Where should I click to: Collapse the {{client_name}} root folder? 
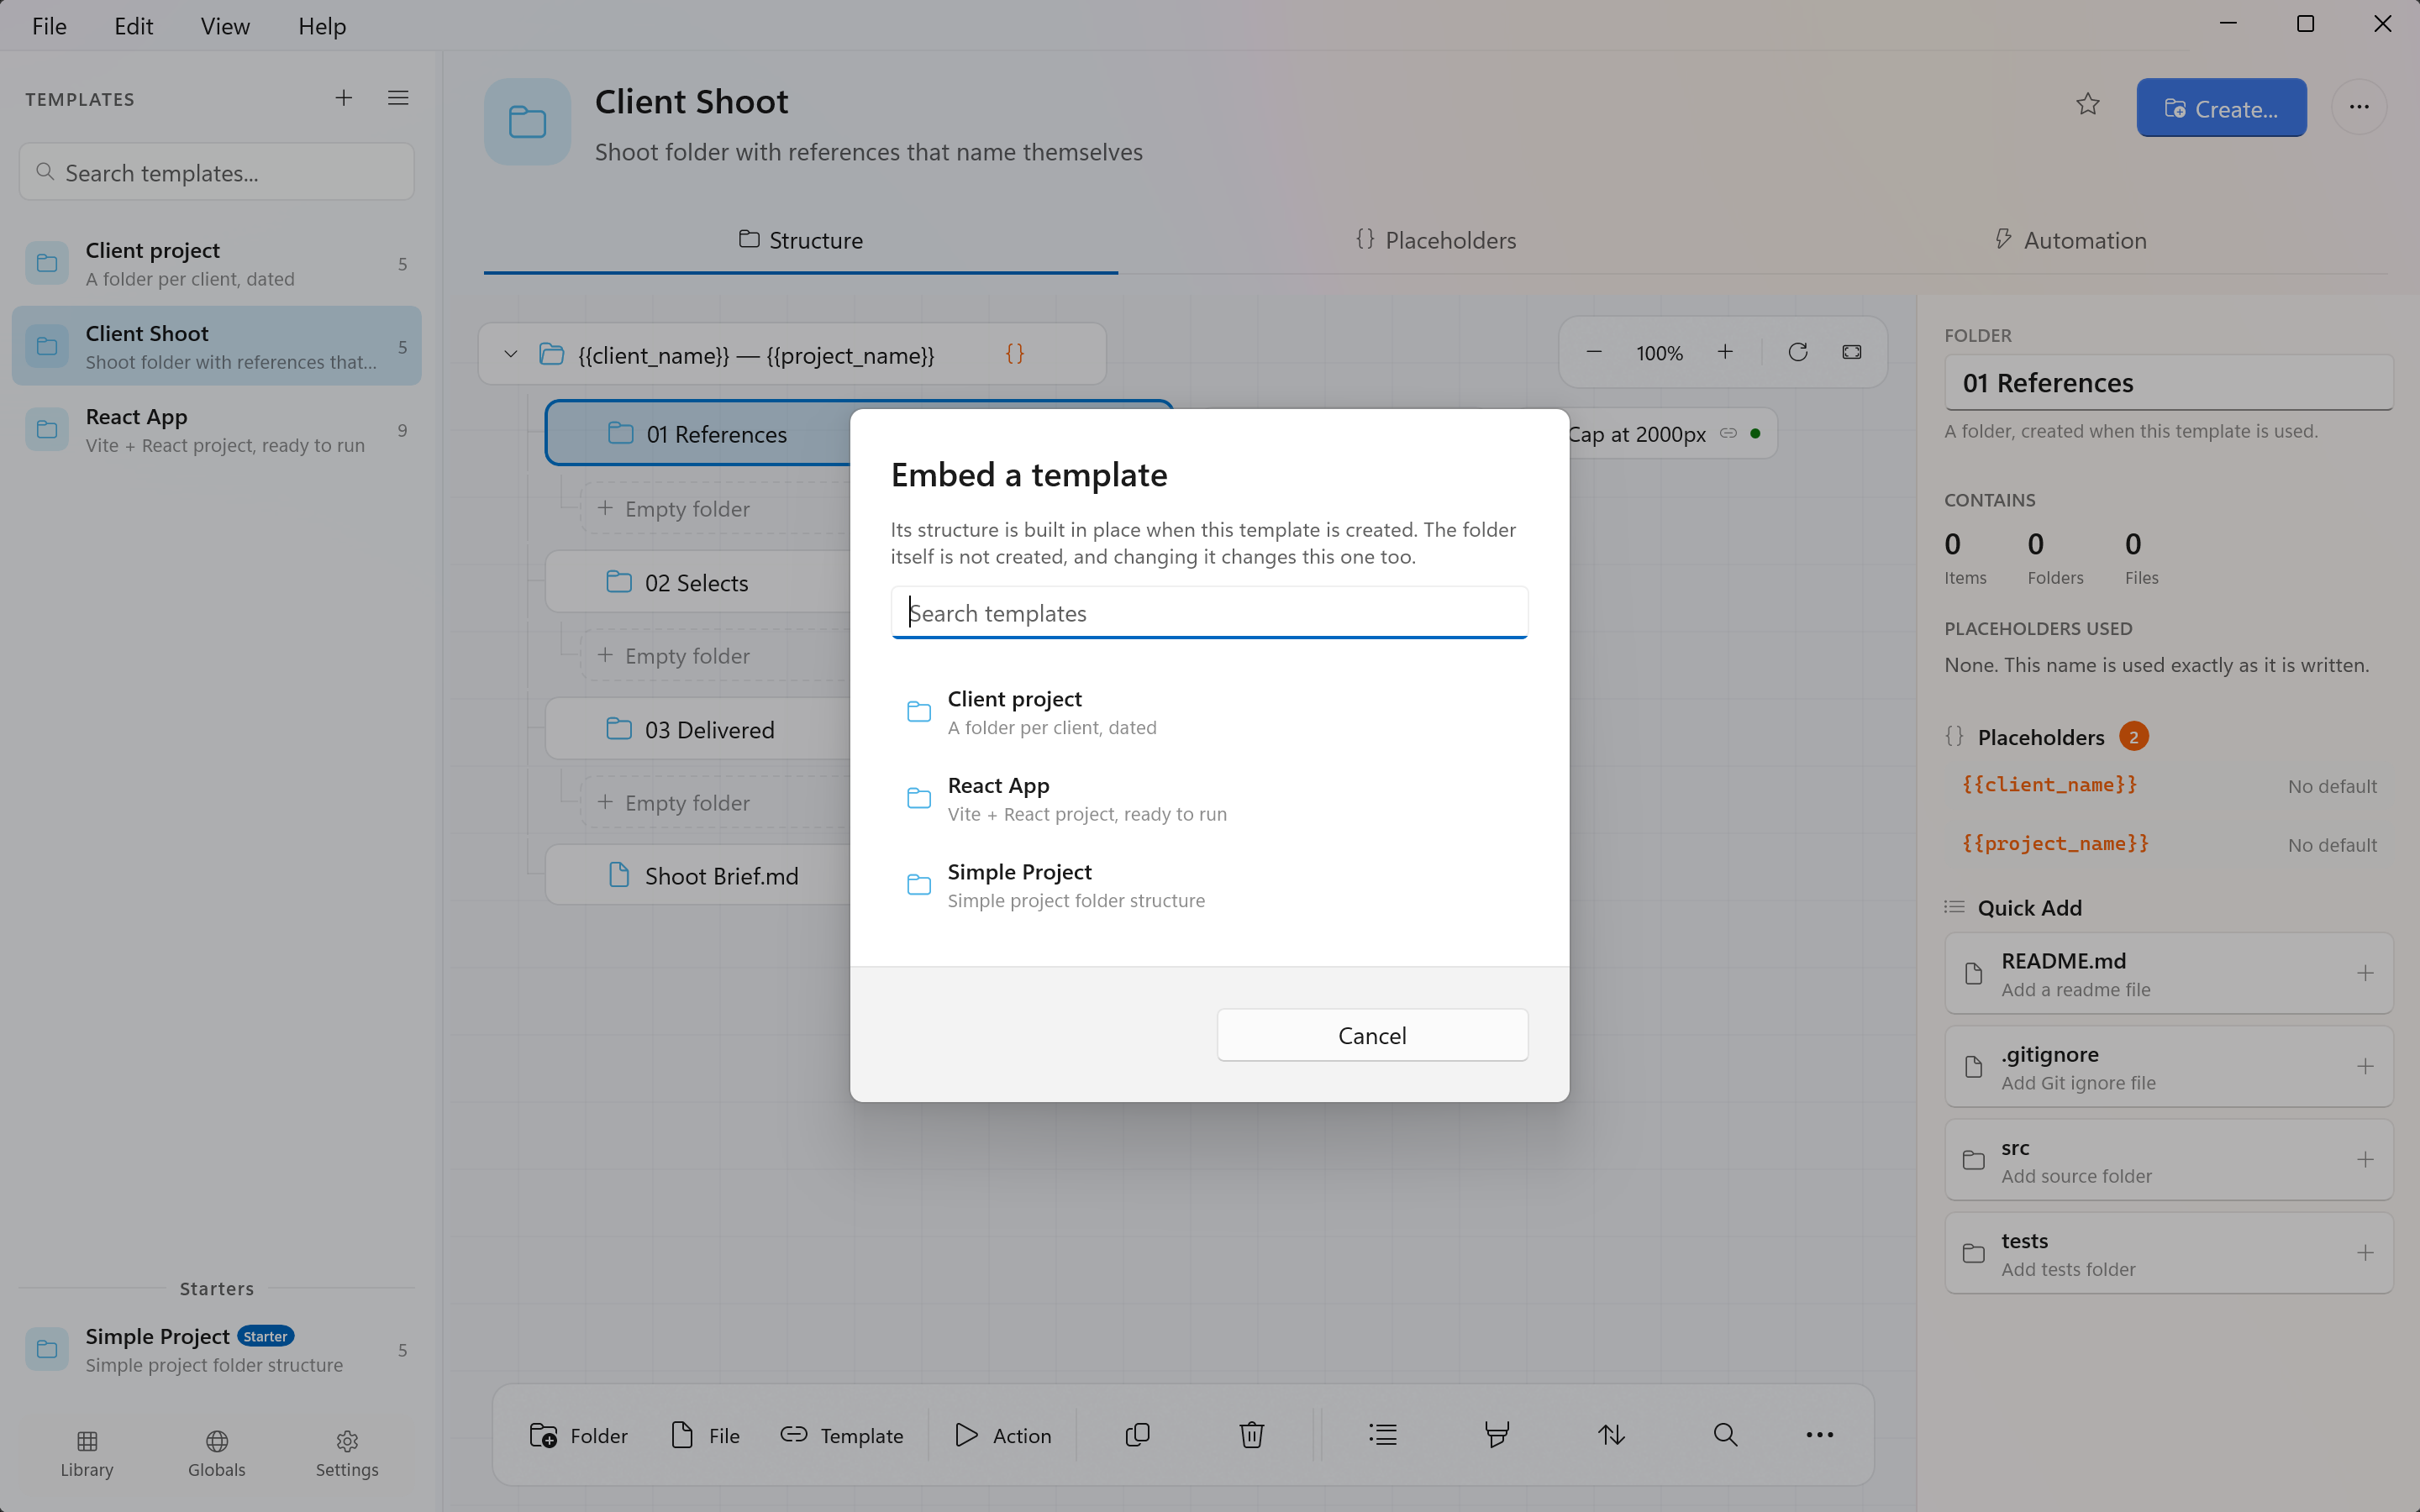point(510,354)
